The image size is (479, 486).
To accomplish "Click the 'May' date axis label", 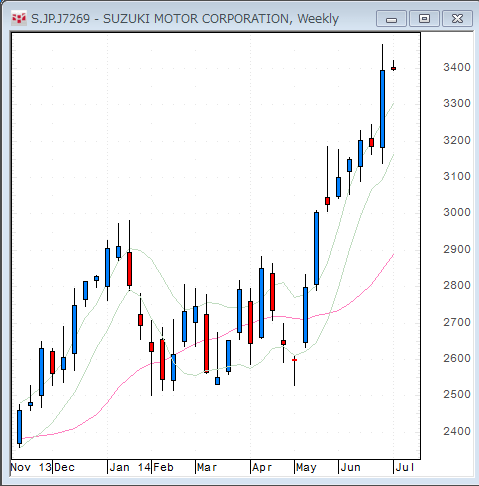I will [306, 467].
